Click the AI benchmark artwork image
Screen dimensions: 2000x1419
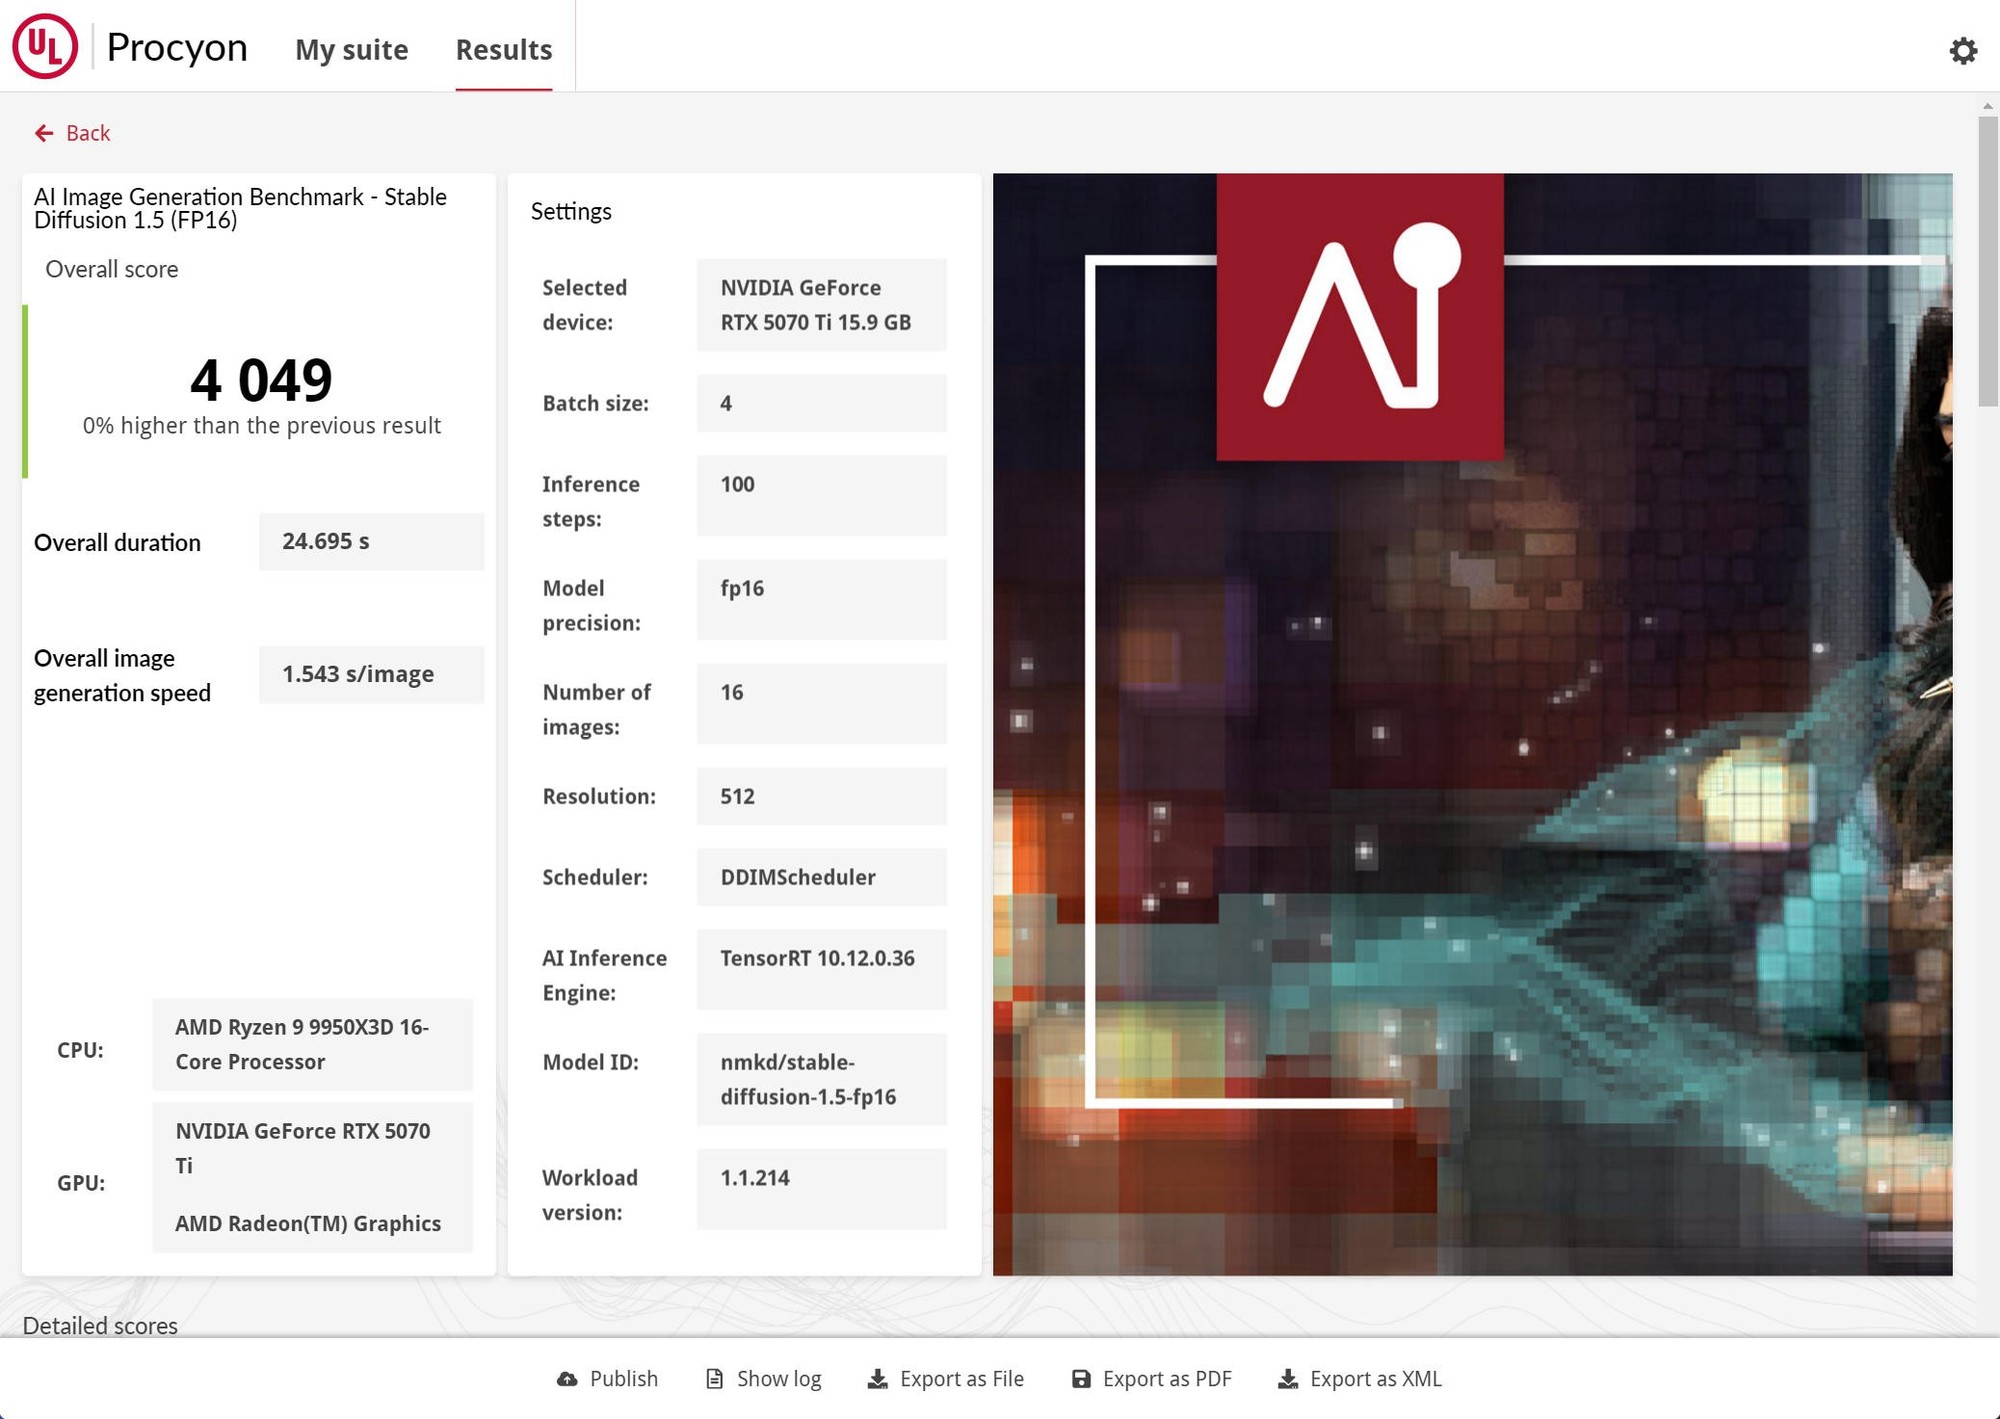[x=1471, y=724]
